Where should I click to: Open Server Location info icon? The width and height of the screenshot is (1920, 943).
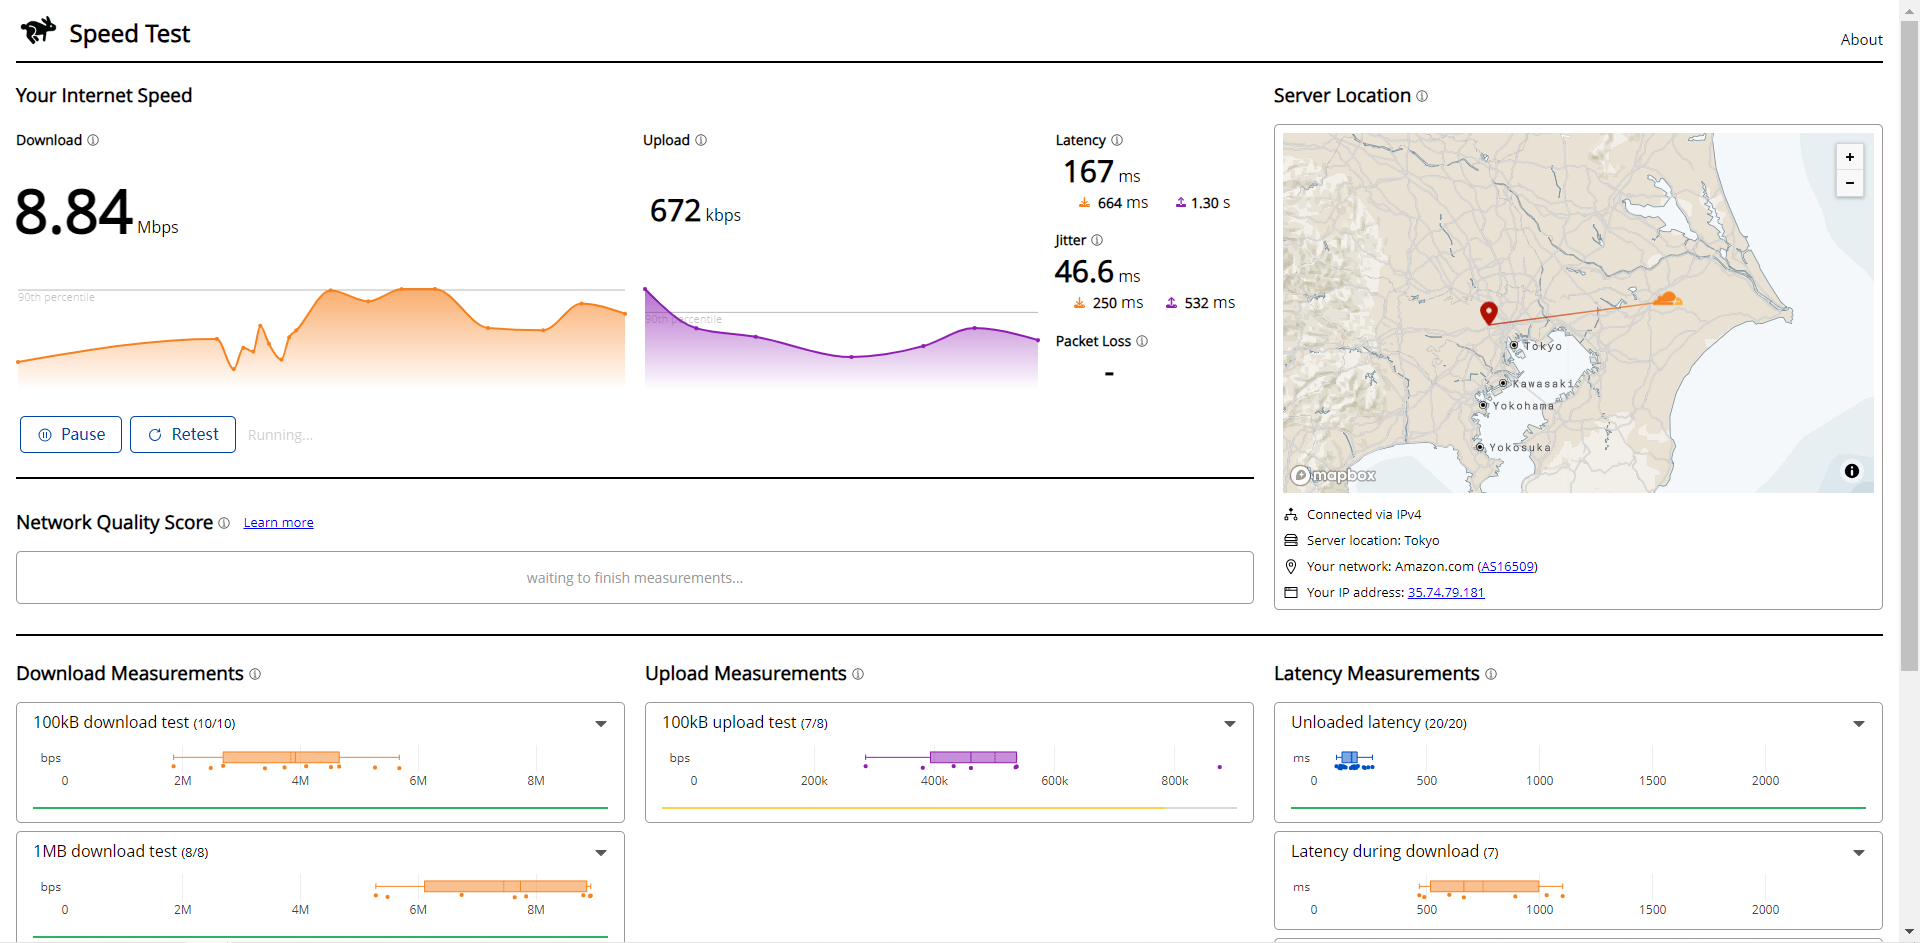[1422, 96]
